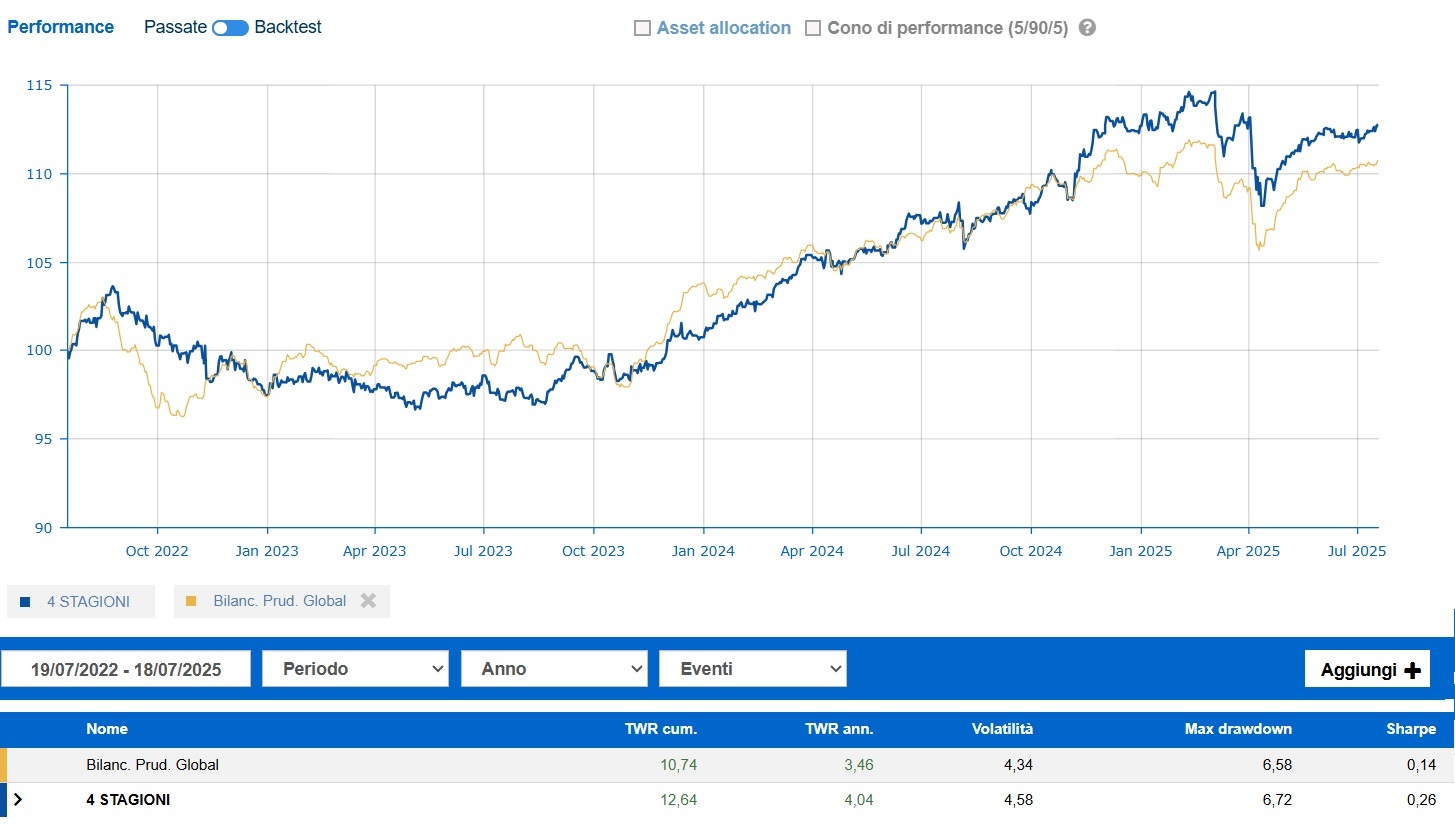
Task: Click the Sharpe column header
Action: 1411,729
